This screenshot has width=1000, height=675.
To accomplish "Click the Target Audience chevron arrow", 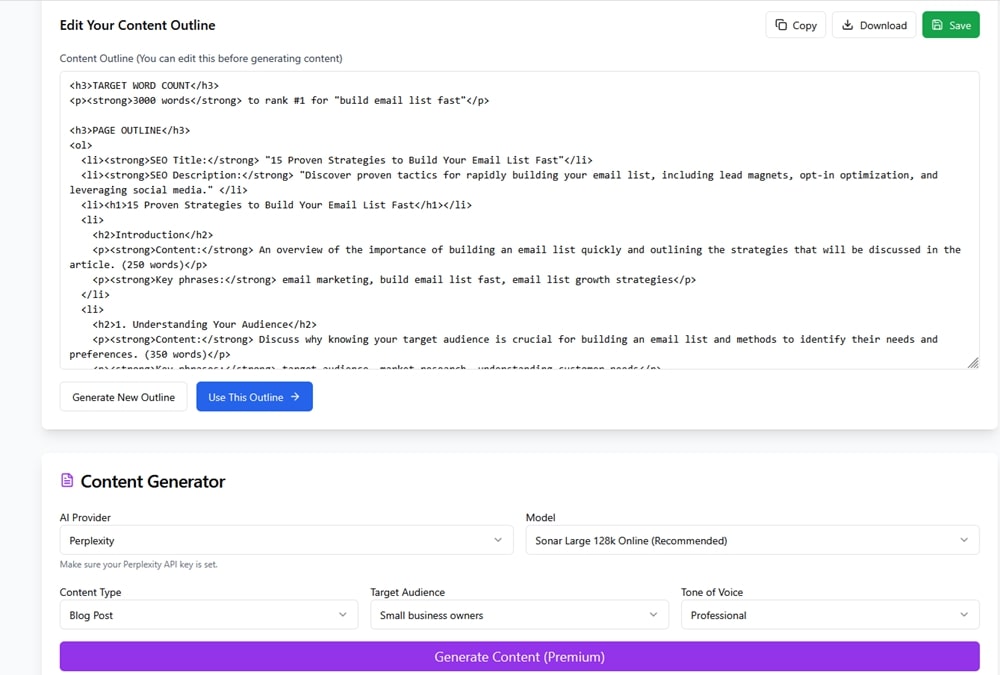I will [654, 615].
